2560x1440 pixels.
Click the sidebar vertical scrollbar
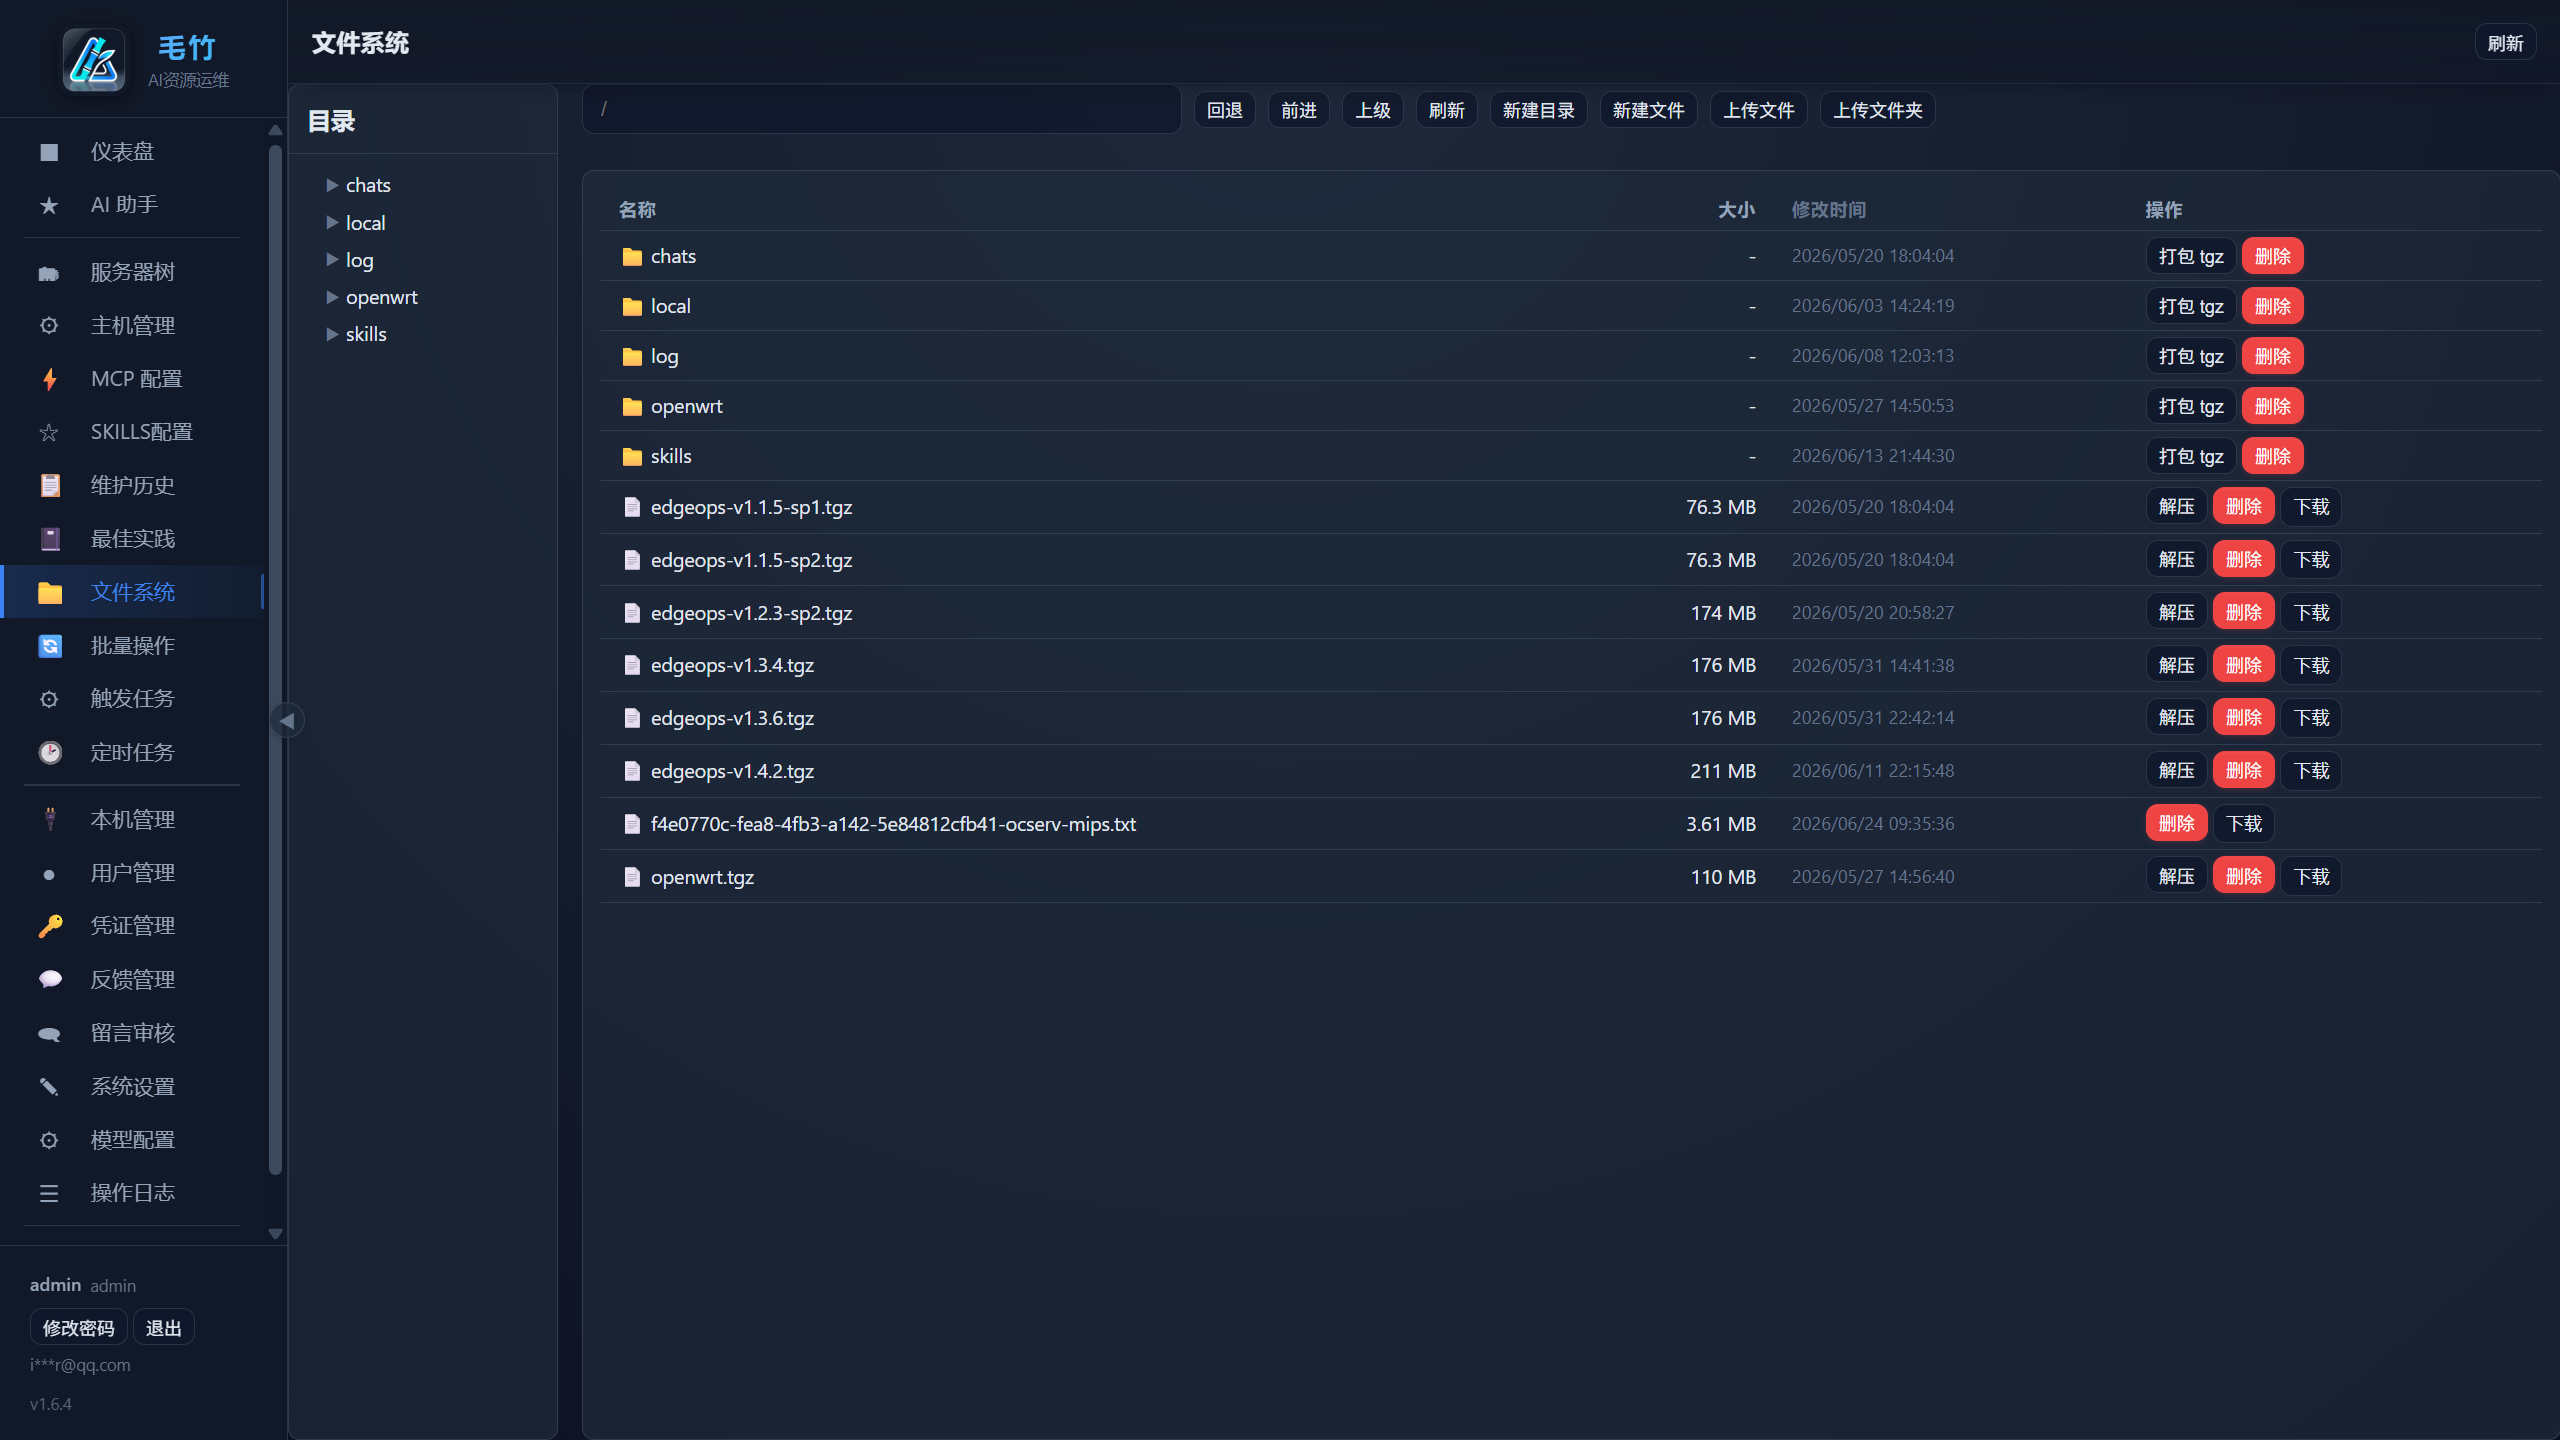pyautogui.click(x=275, y=660)
